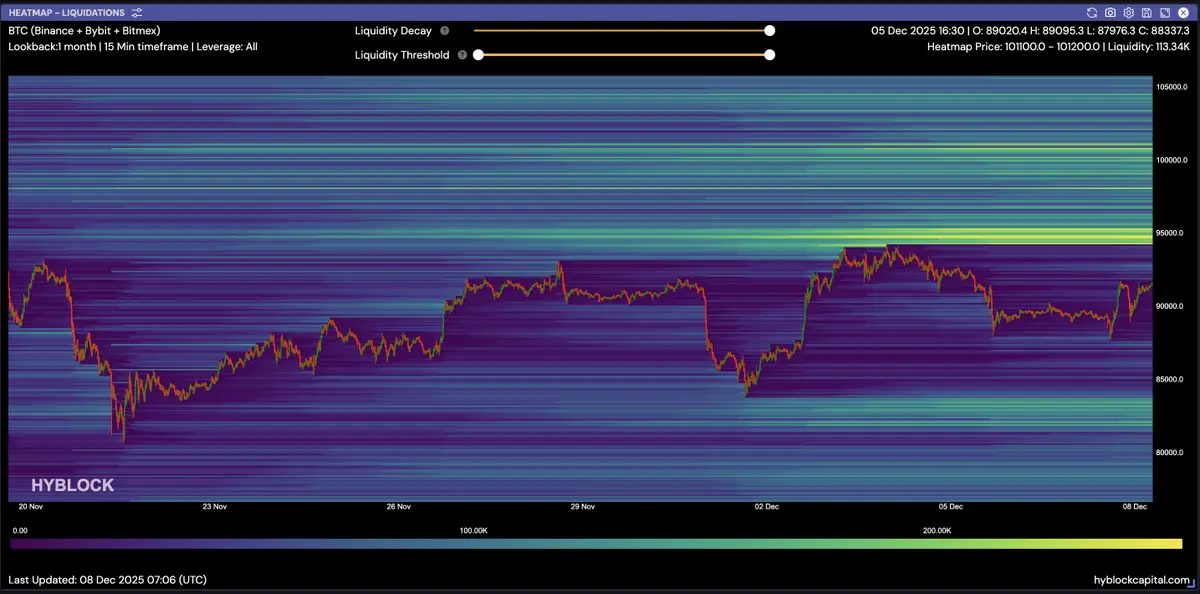Click the 95000.0 price axis label
The width and height of the screenshot is (1200, 594).
pos(1170,233)
